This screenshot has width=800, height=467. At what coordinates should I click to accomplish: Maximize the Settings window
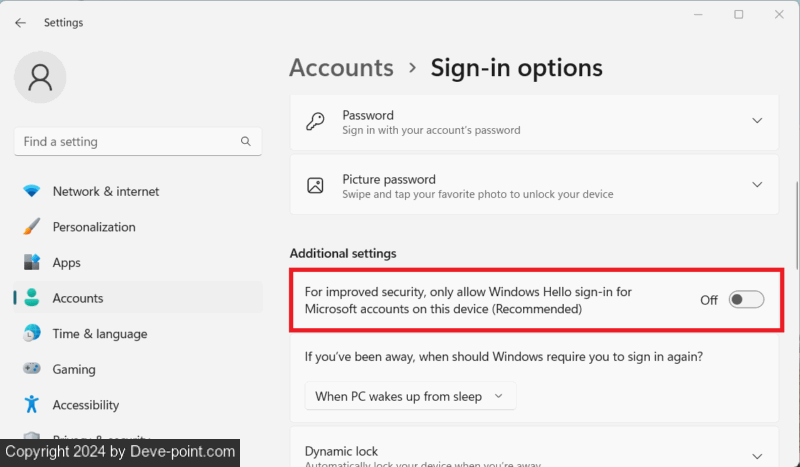click(x=739, y=14)
